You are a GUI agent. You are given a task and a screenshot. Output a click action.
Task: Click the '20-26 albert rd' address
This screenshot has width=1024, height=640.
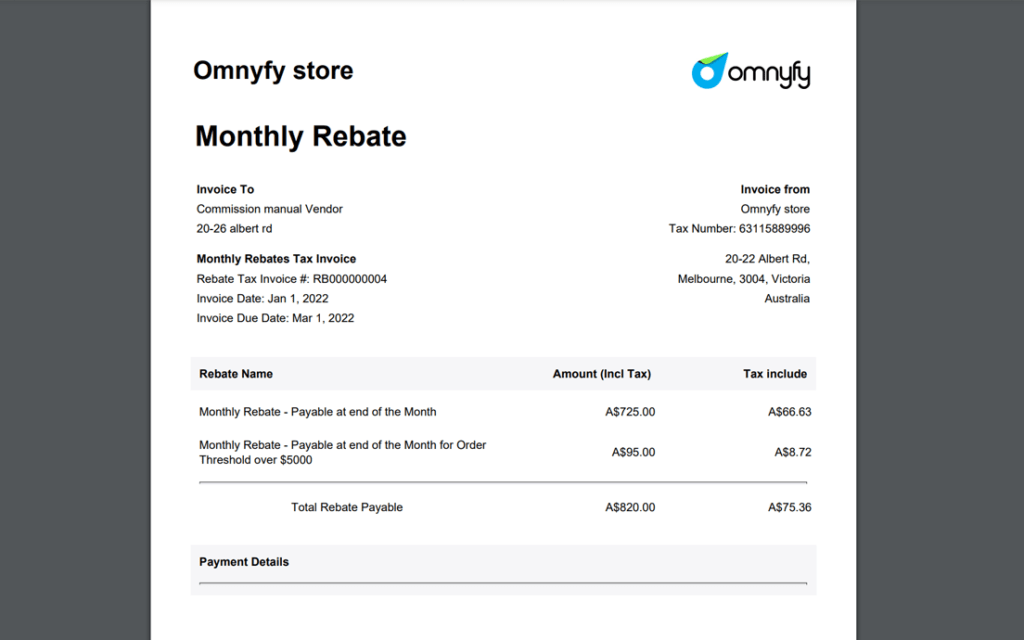234,229
